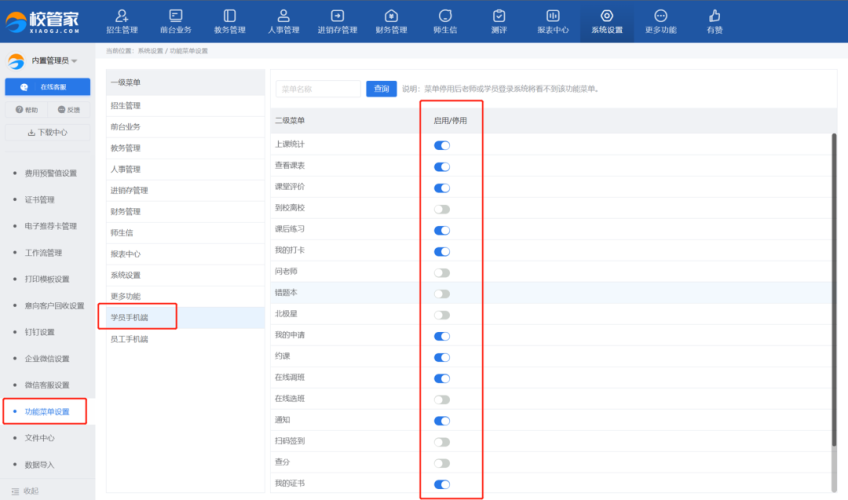The width and height of the screenshot is (848, 500).
Task: Click the 前台业务 top navigation icon
Action: pyautogui.click(x=176, y=16)
